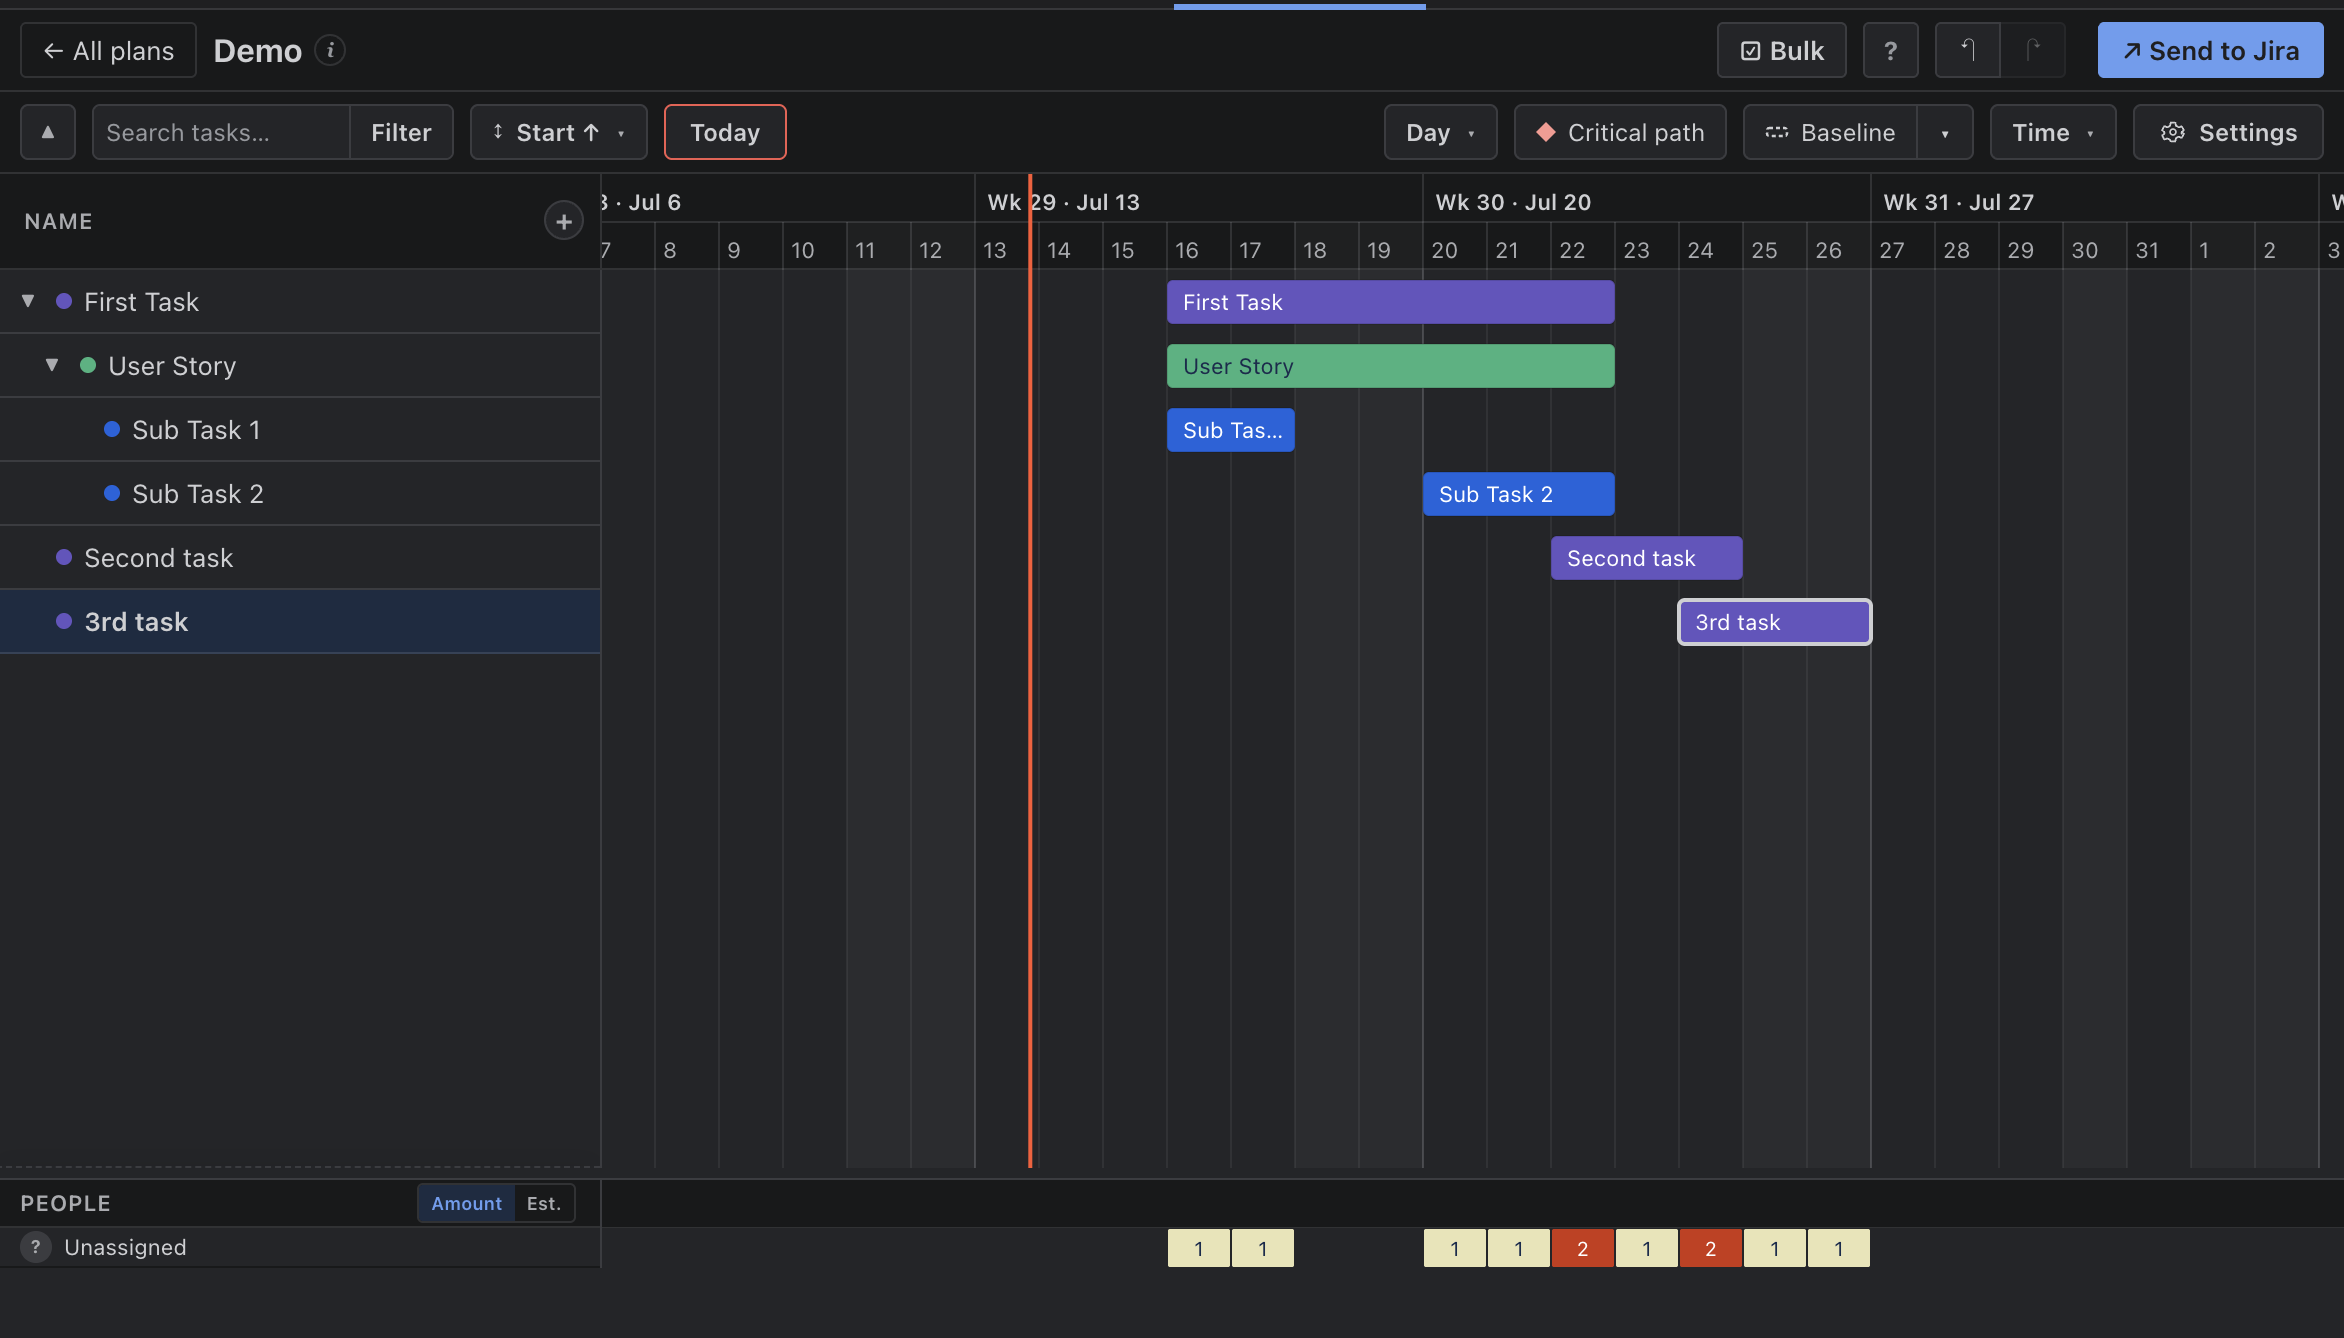This screenshot has width=2344, height=1338.
Task: Click the Wk 31 · Jul 27 header
Action: (1958, 202)
